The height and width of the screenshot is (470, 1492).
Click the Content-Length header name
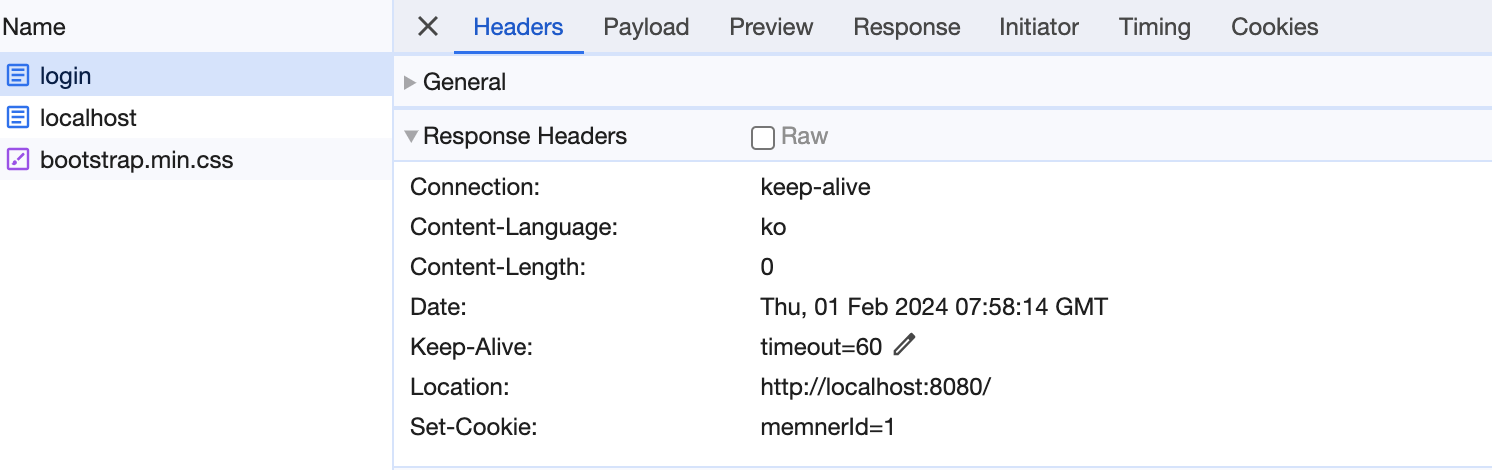click(498, 267)
